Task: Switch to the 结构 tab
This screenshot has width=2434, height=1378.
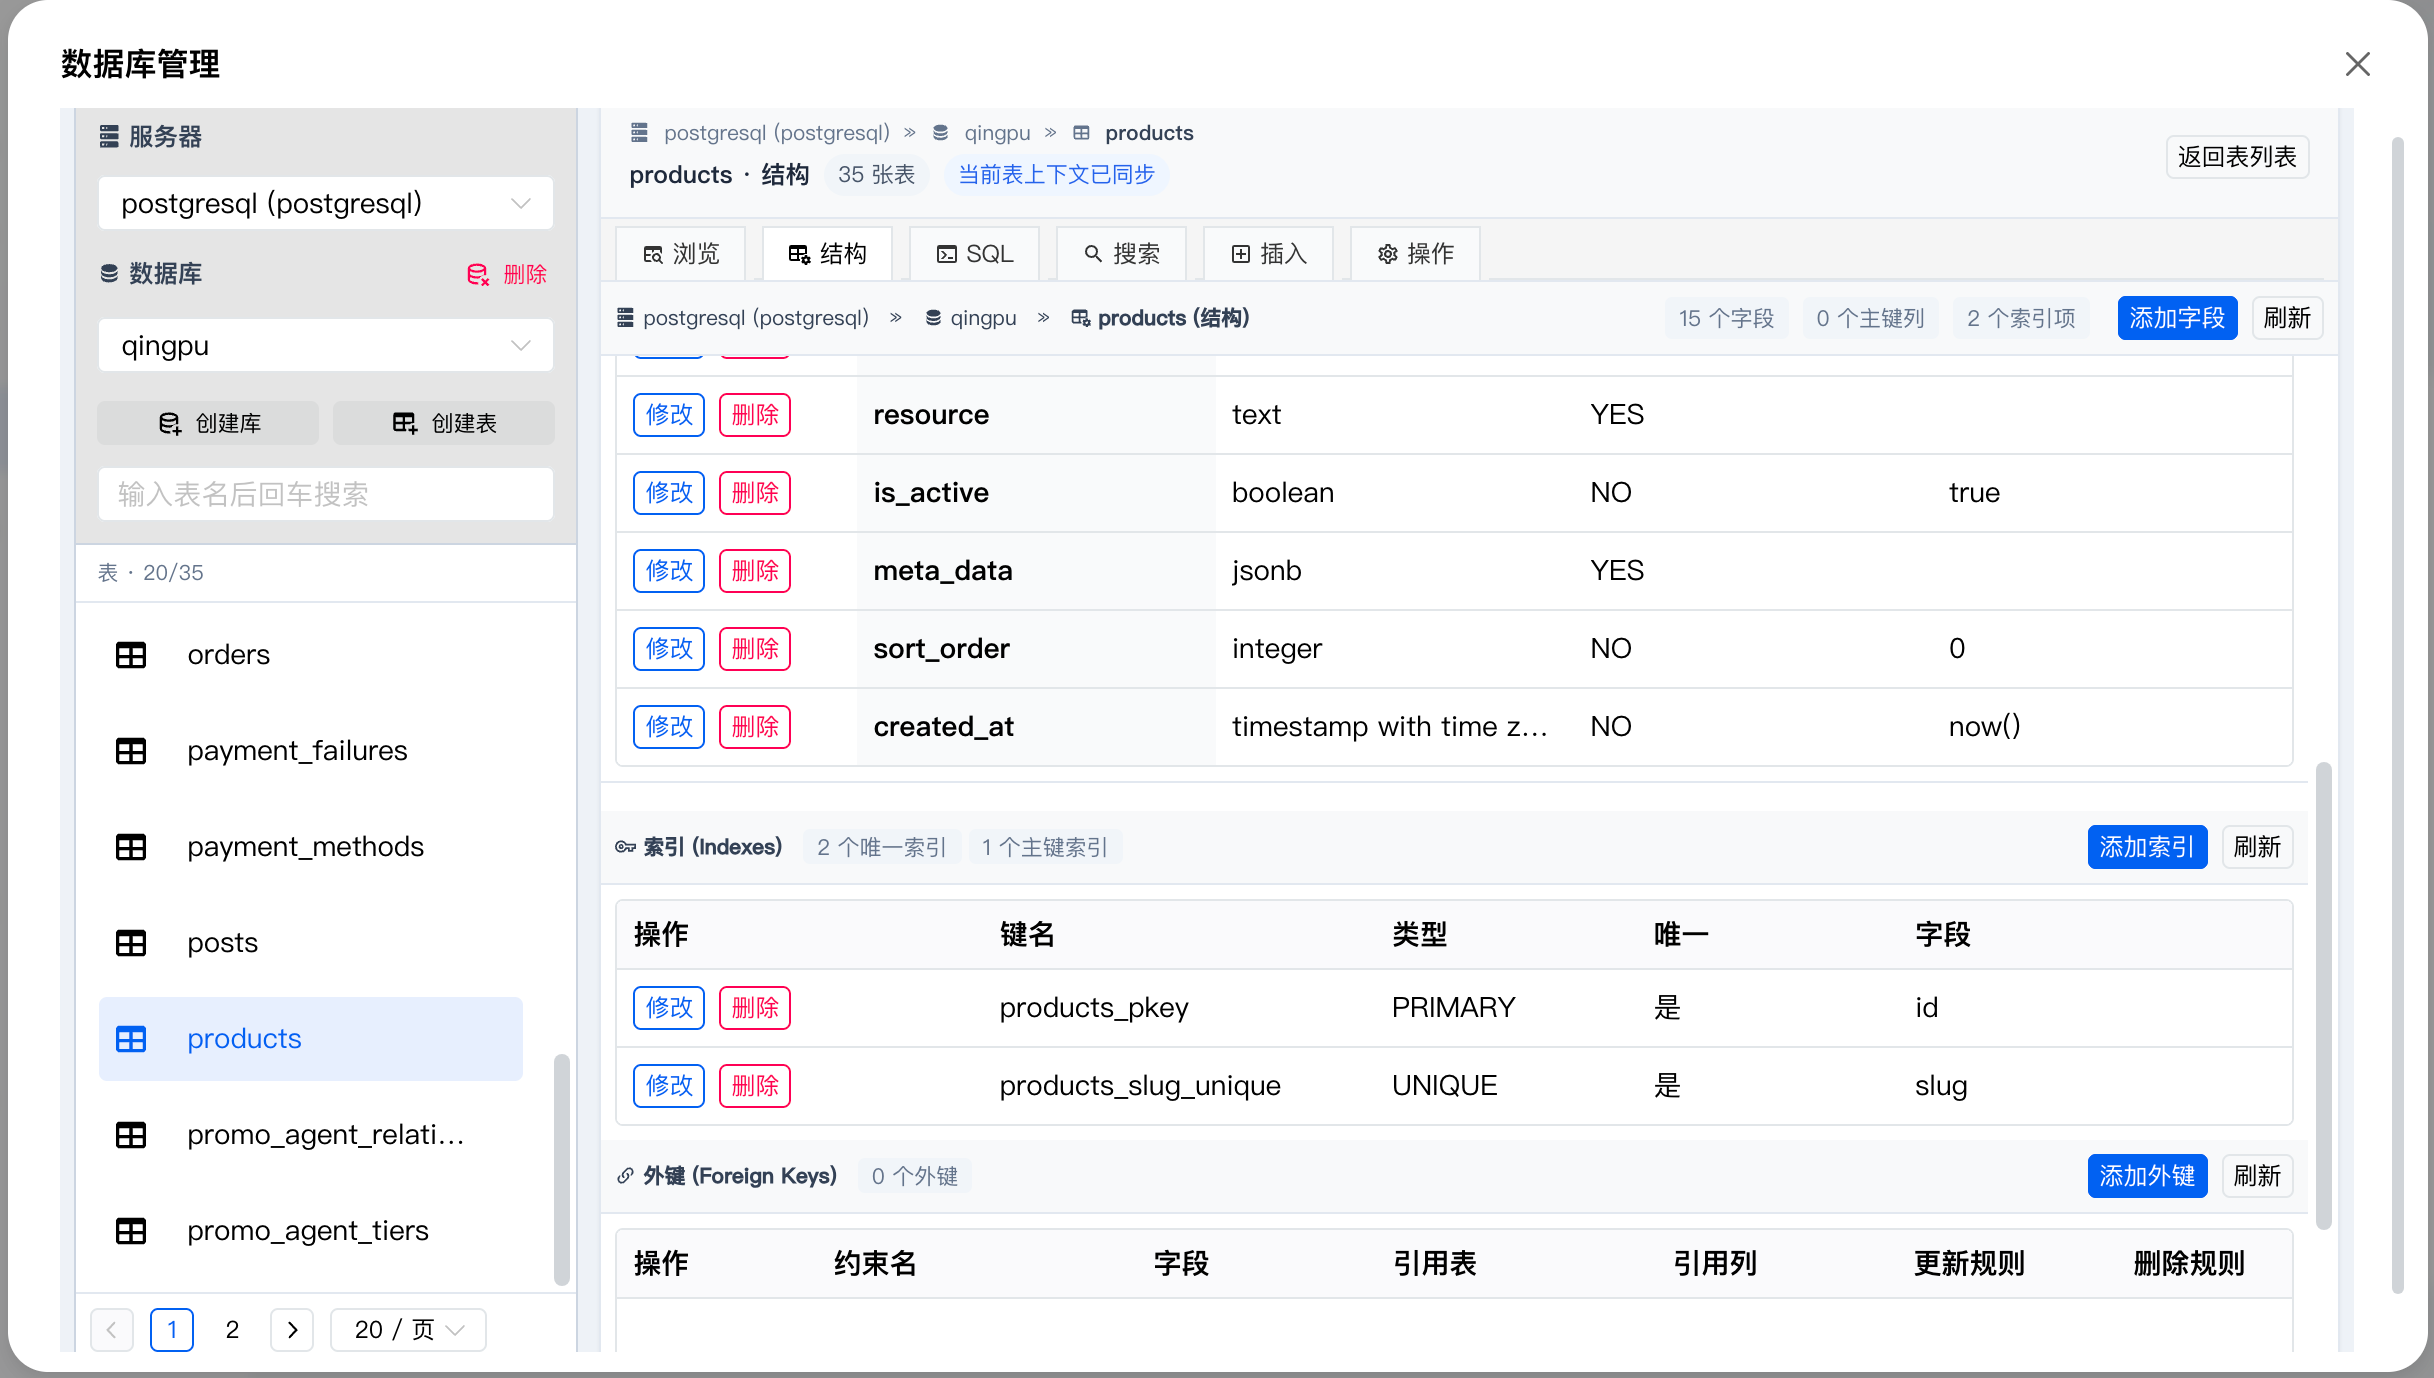Action: (x=827, y=254)
